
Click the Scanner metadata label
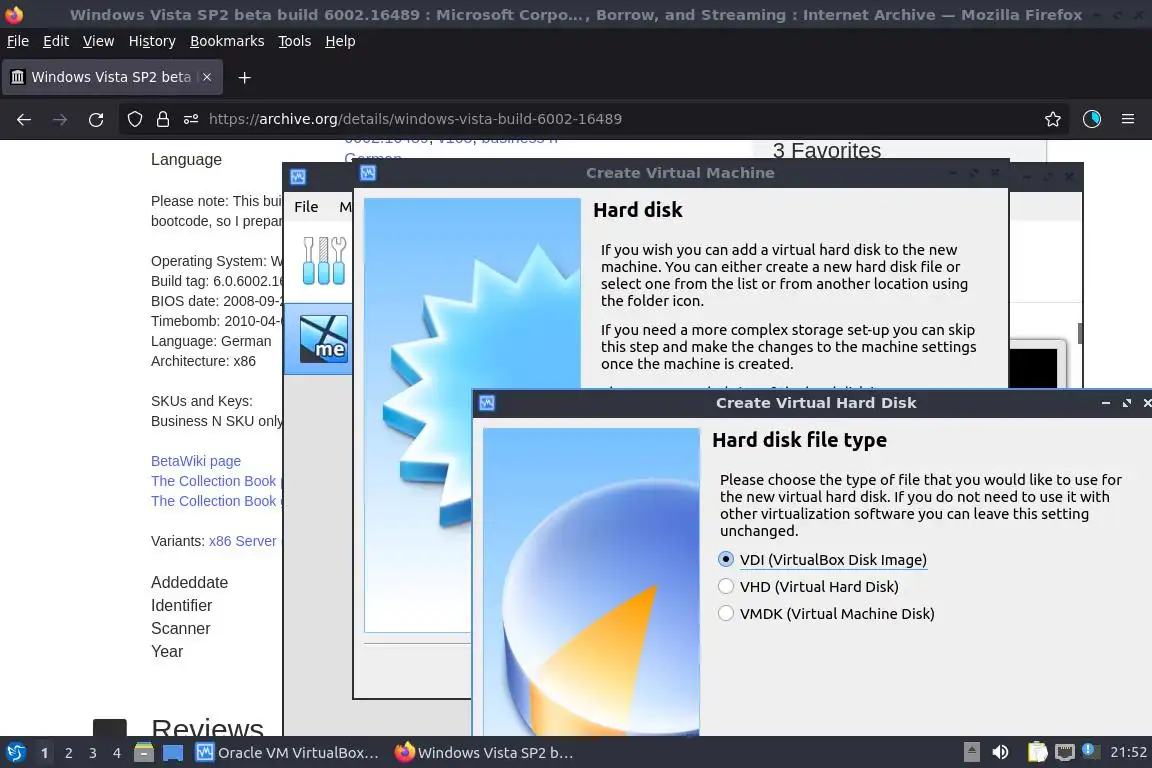181,628
